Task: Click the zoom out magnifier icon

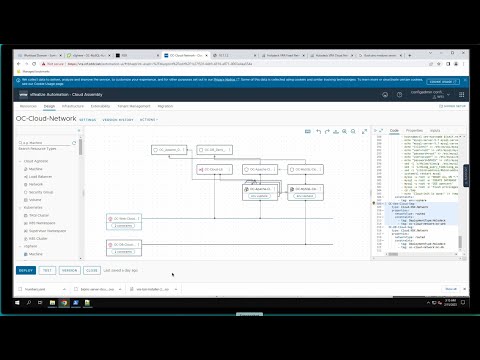Action: pos(353,131)
